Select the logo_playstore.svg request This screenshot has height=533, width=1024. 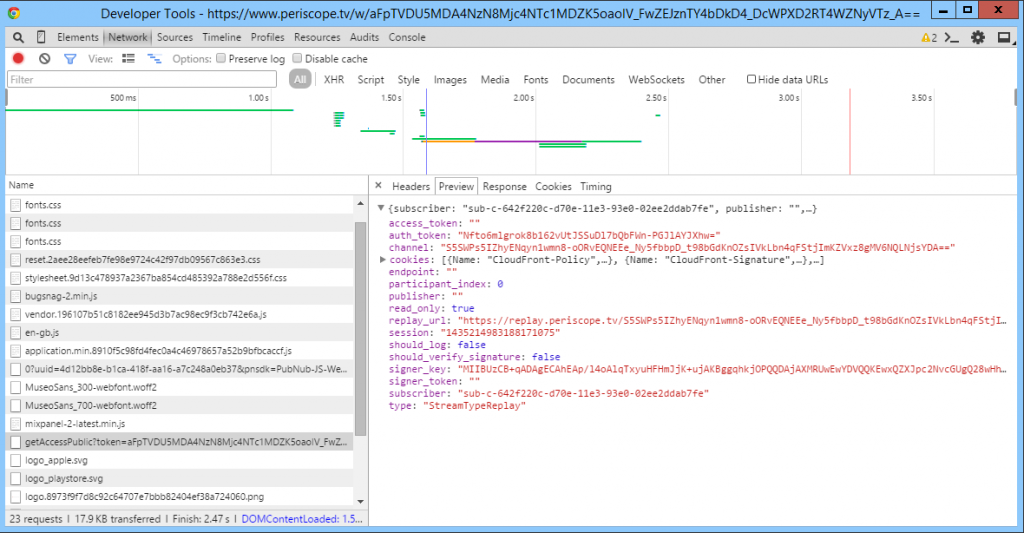coord(180,479)
